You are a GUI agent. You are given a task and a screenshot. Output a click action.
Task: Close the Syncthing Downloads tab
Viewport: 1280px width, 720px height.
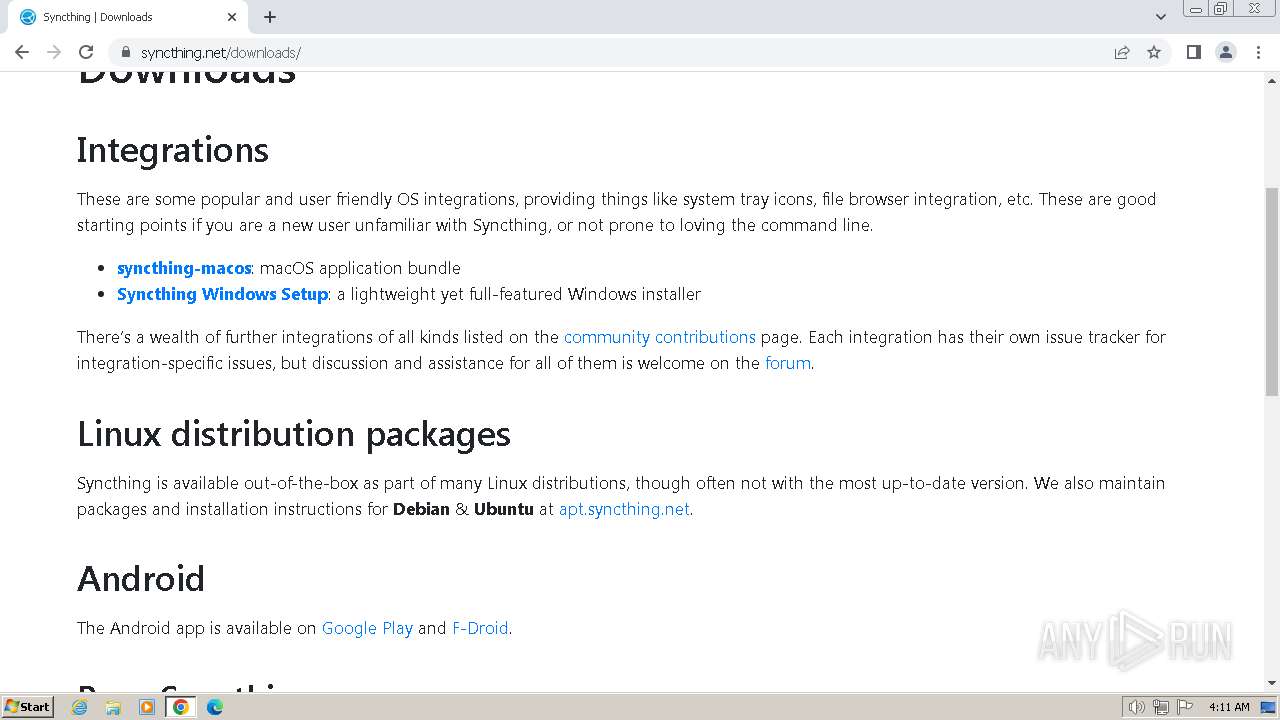pos(232,17)
